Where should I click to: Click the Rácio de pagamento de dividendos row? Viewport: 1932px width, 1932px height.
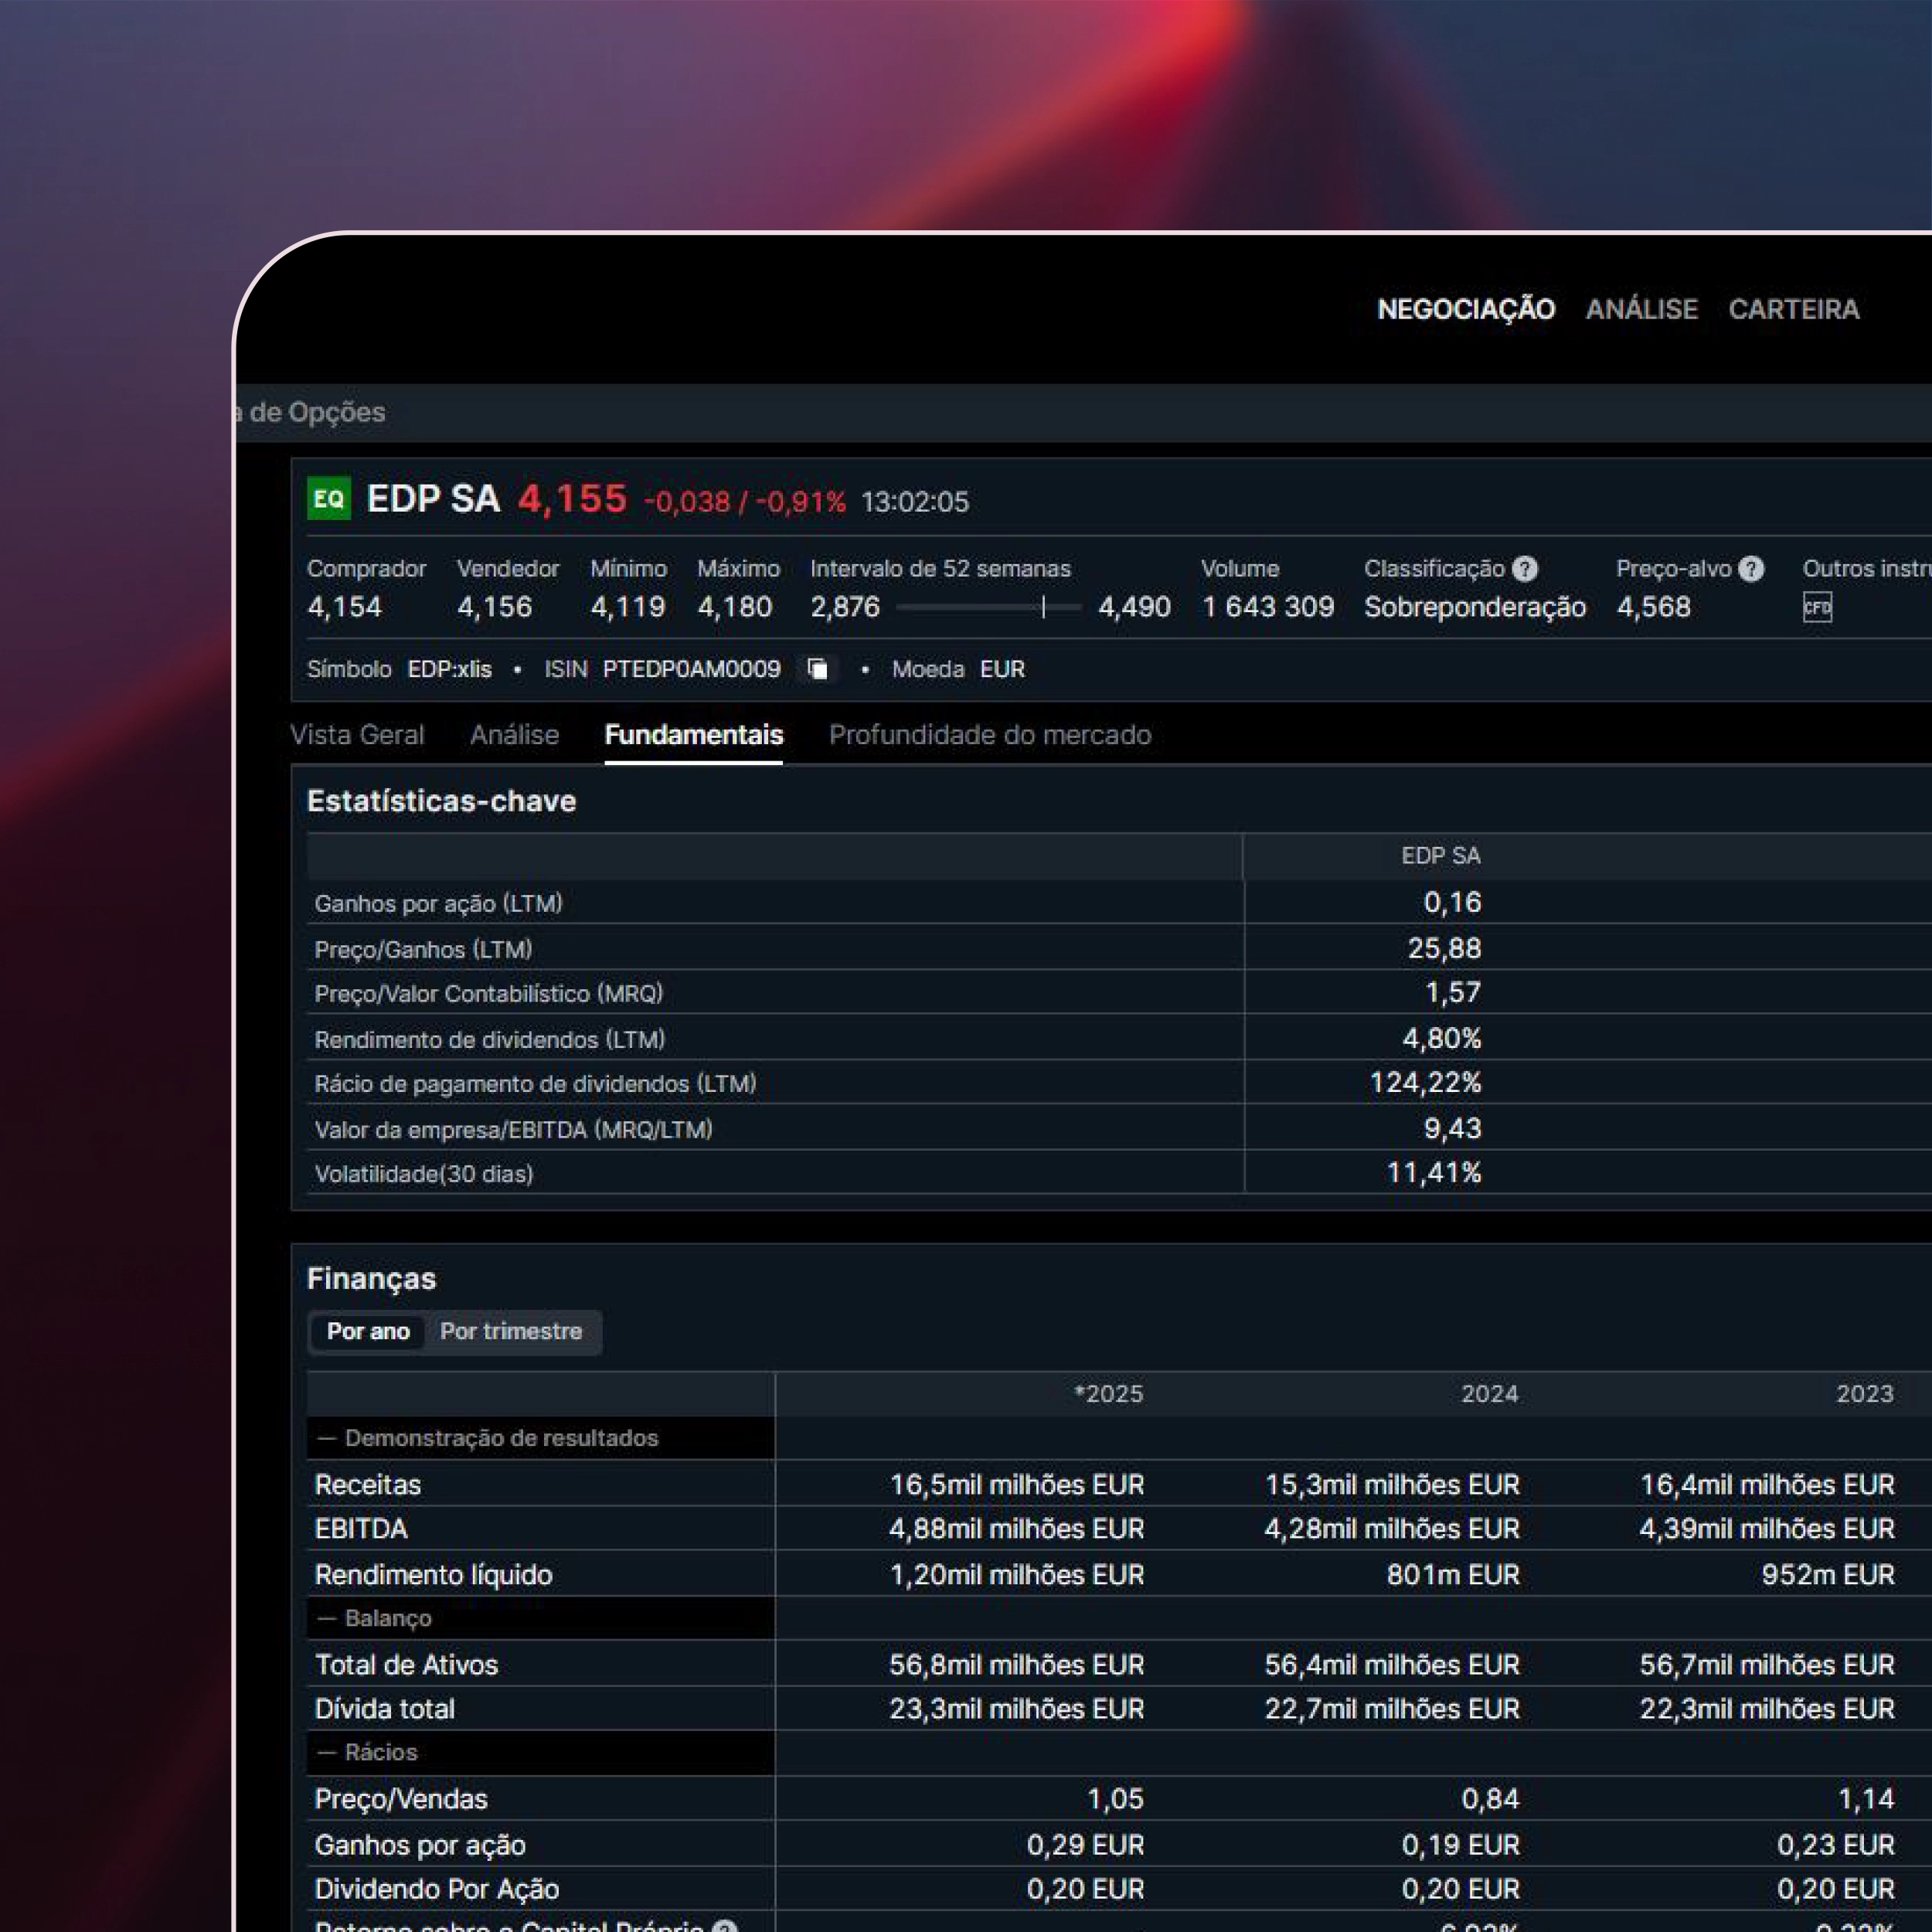click(x=1119, y=1083)
